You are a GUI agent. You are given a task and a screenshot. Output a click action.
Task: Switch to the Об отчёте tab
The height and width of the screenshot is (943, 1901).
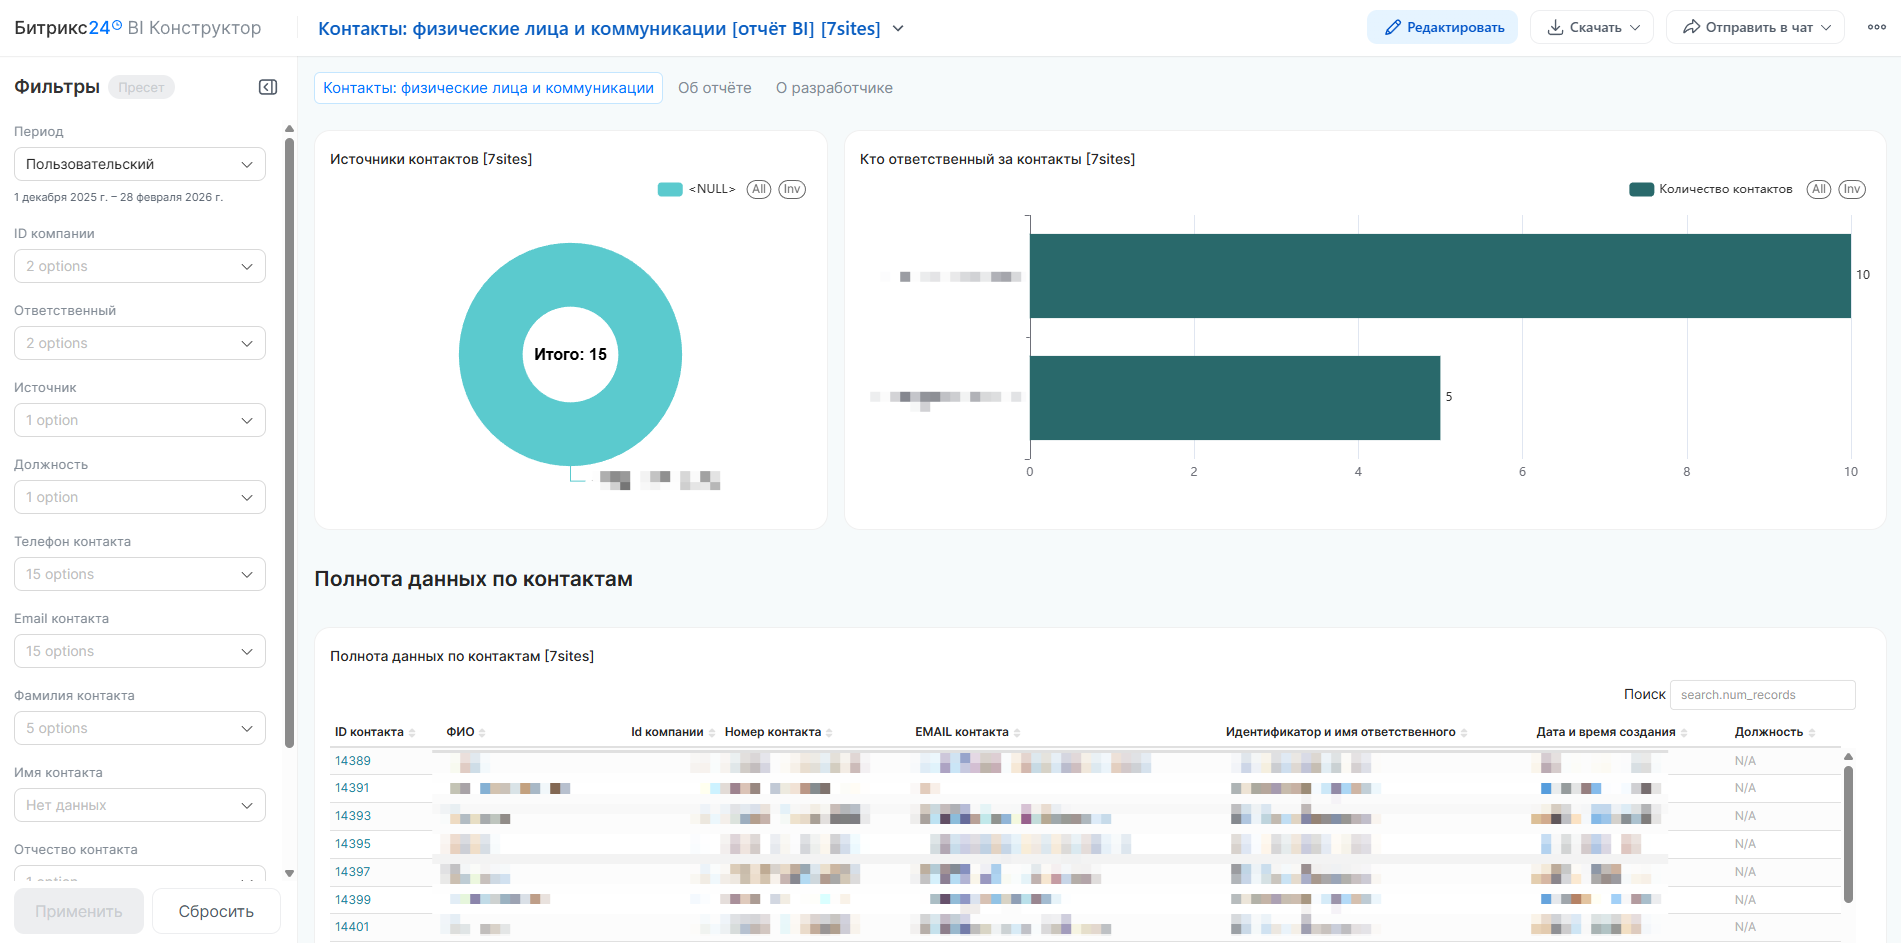click(x=715, y=88)
